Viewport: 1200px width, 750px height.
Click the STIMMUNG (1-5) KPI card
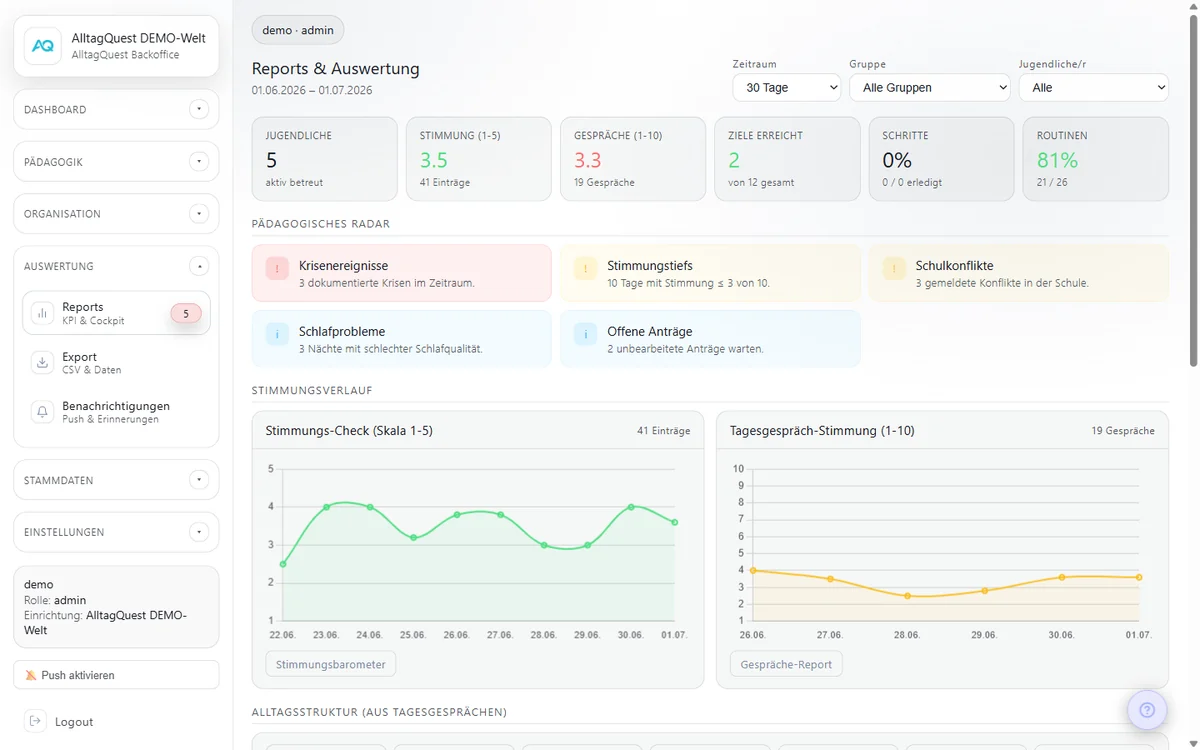point(478,159)
